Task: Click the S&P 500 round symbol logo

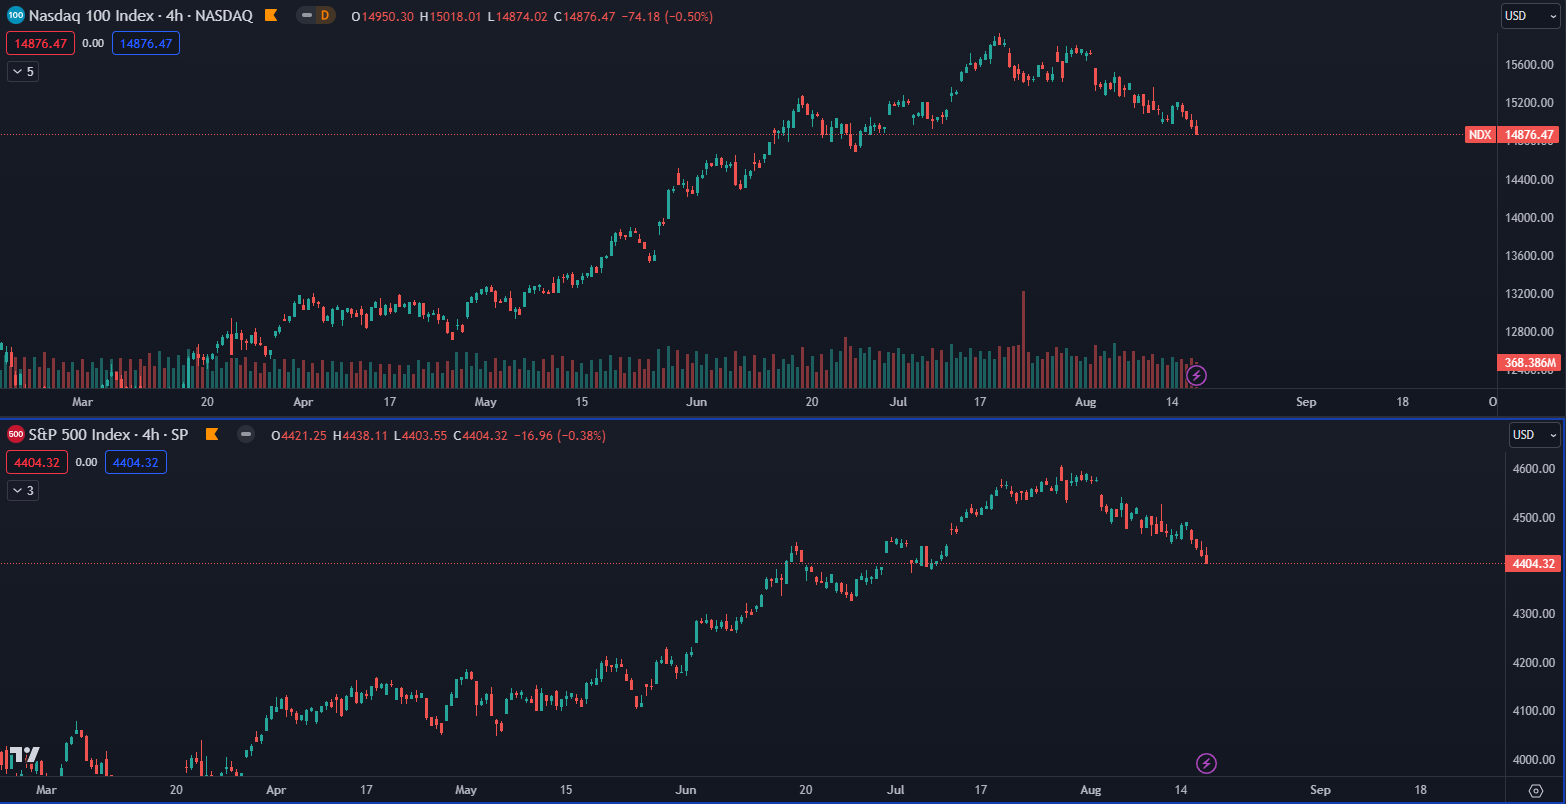Action: click(16, 435)
